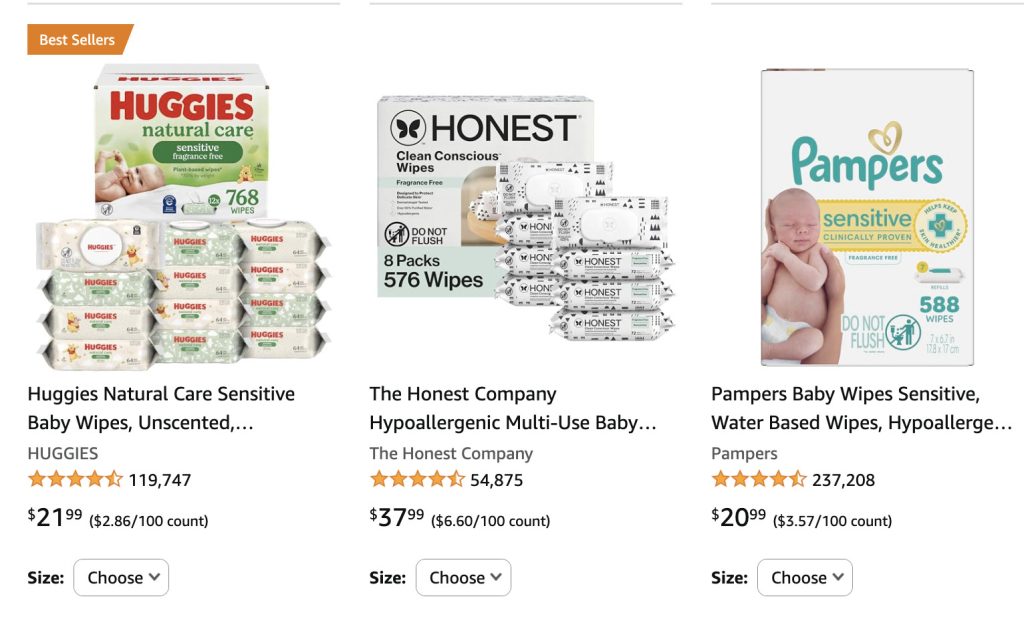Open the 54,875 reviews count link

click(x=497, y=480)
